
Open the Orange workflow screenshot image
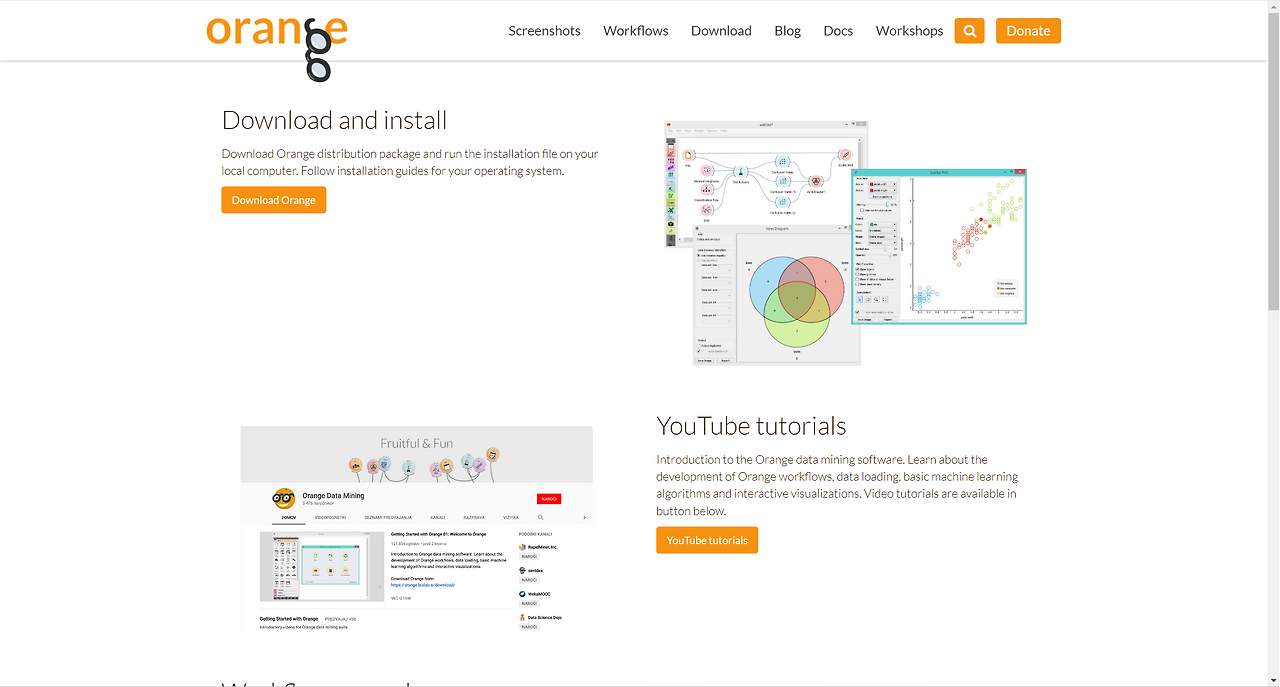pos(845,243)
